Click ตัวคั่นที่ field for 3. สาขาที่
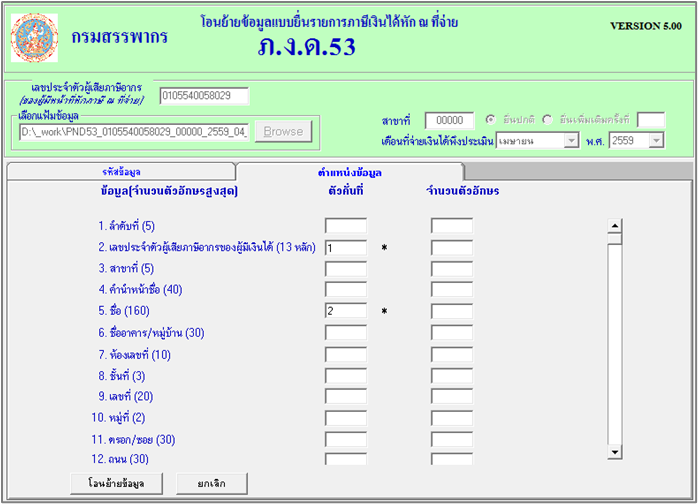 (x=346, y=269)
